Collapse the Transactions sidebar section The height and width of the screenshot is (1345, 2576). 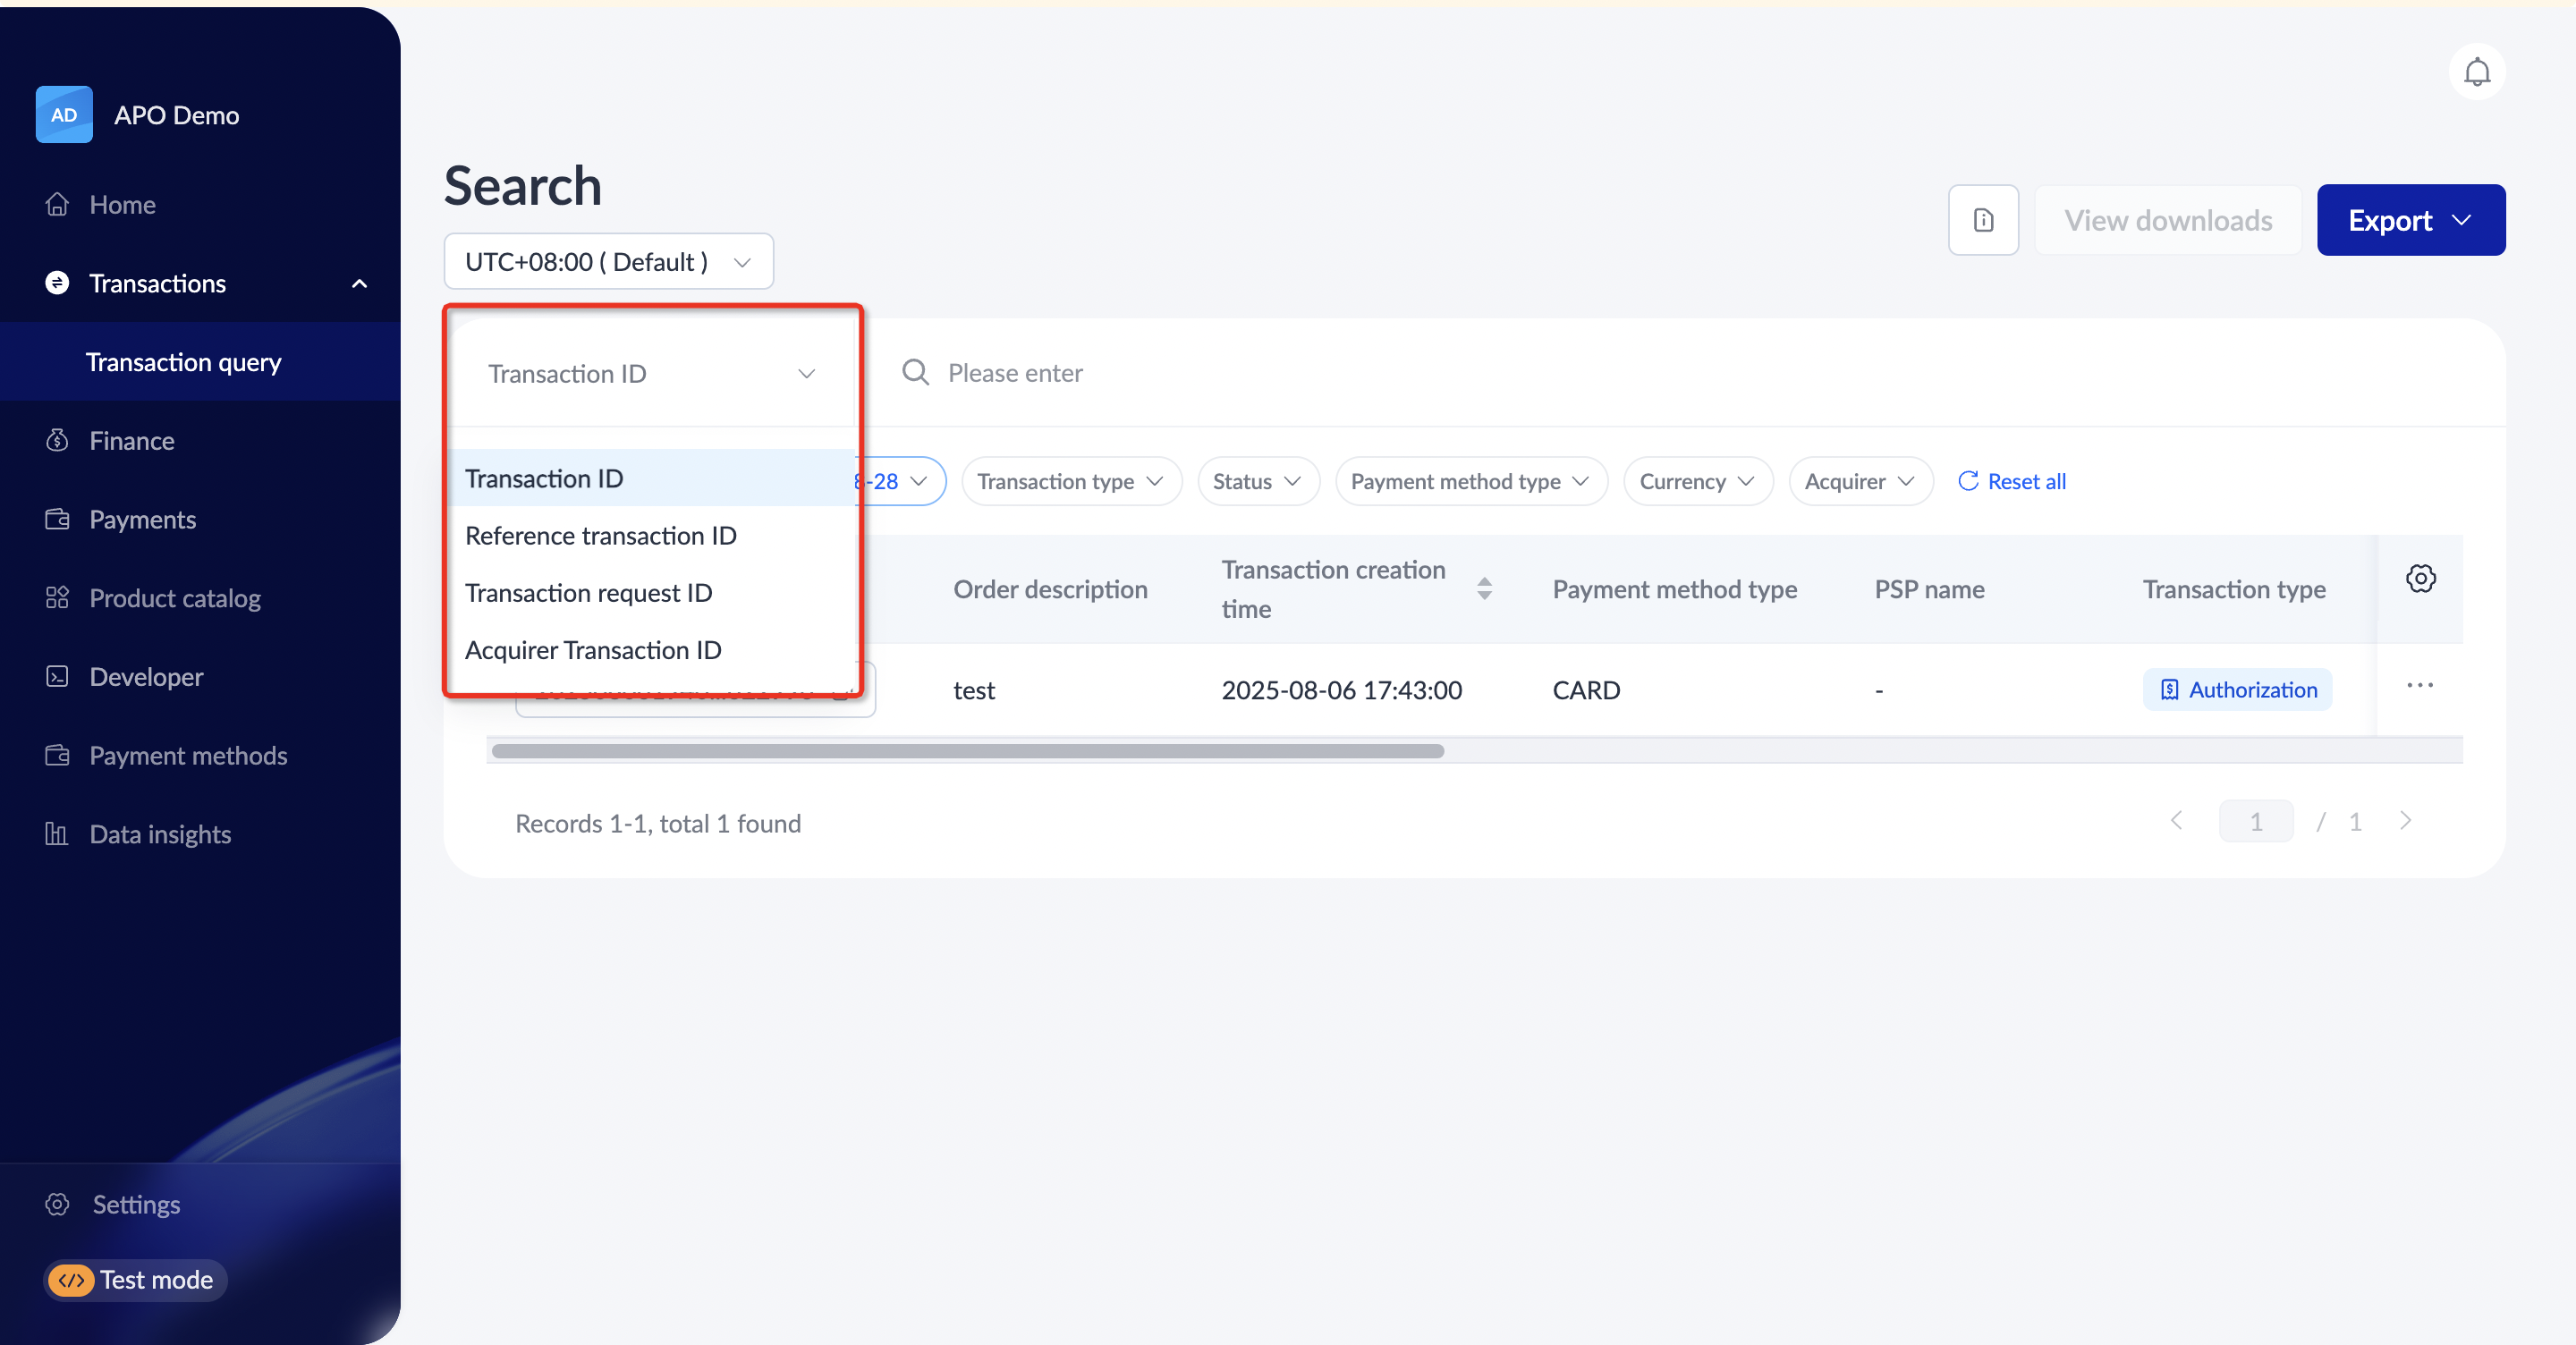point(359,284)
